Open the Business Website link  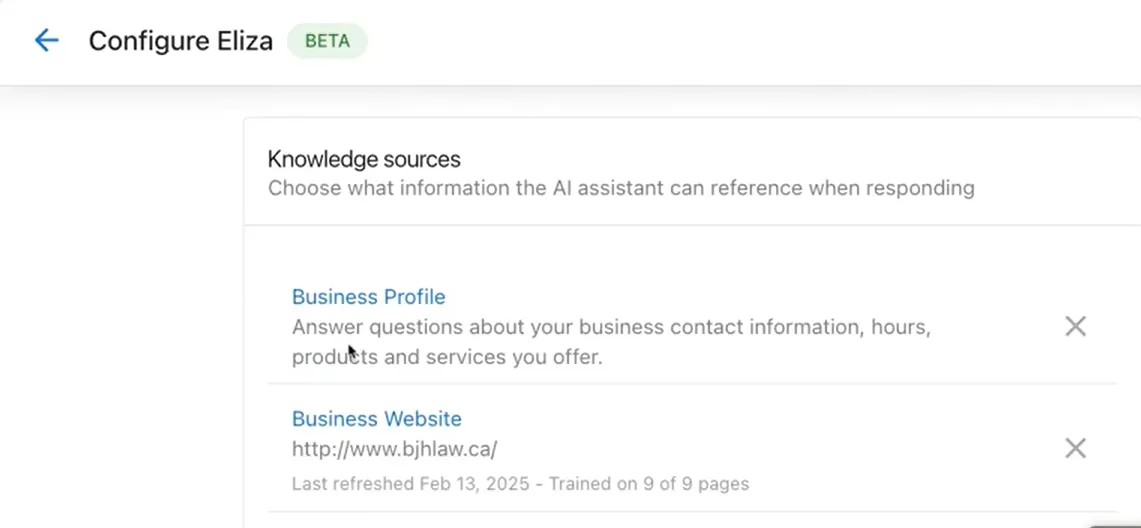[376, 419]
